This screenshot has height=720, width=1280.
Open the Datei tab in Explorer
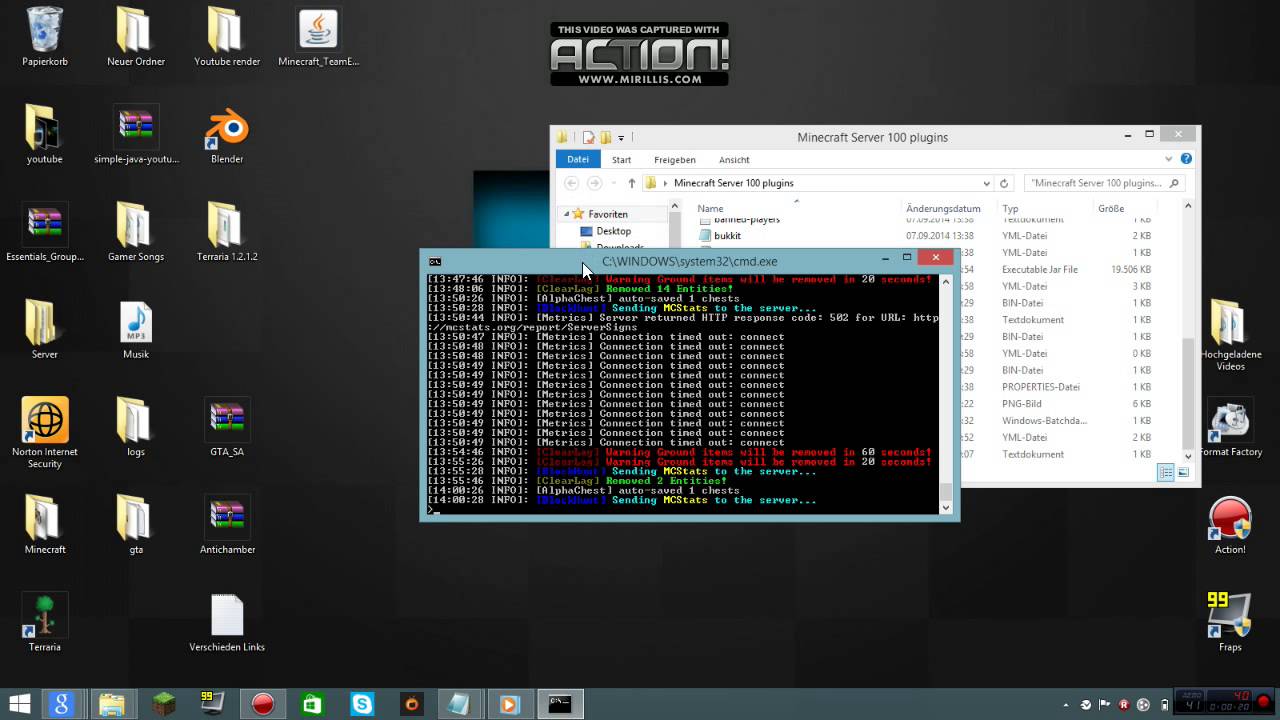pyautogui.click(x=578, y=159)
